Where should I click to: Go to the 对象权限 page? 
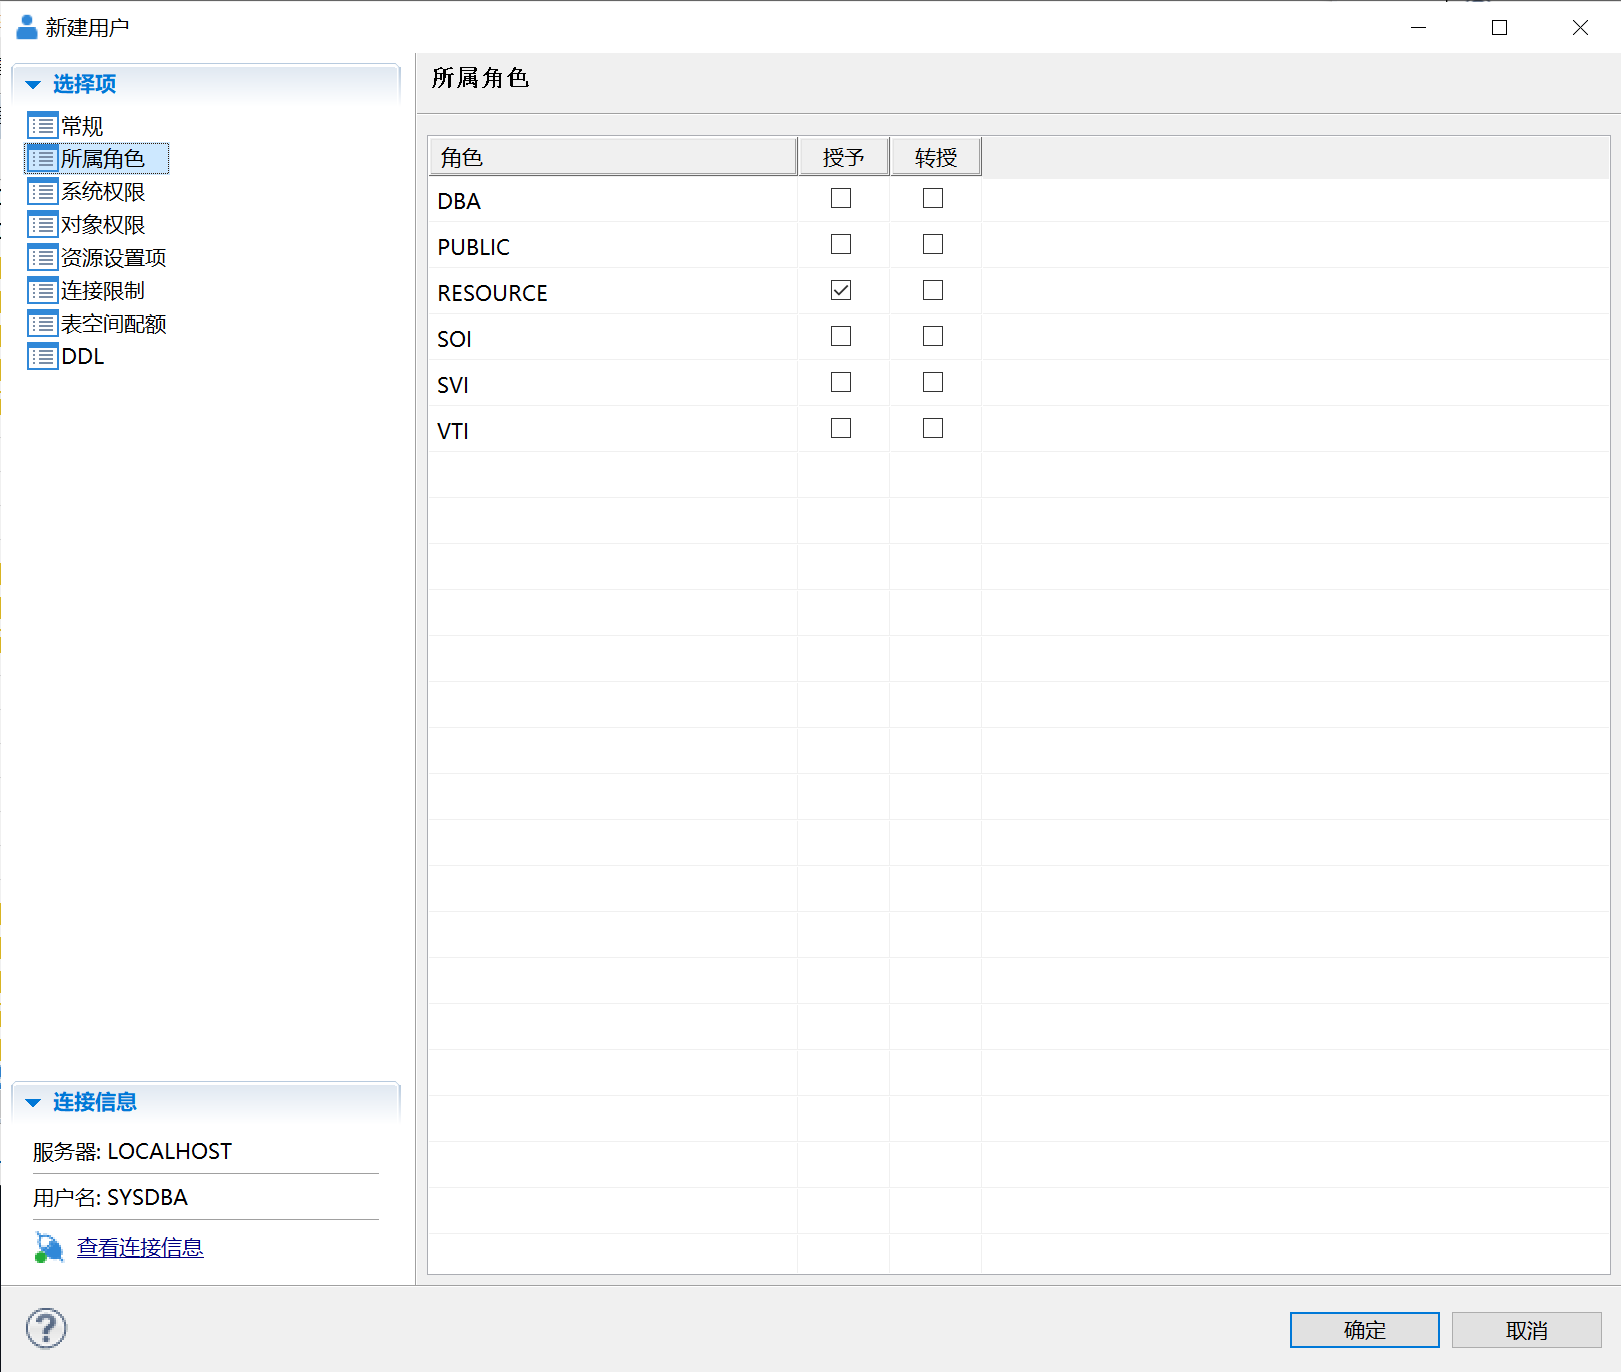click(x=103, y=225)
